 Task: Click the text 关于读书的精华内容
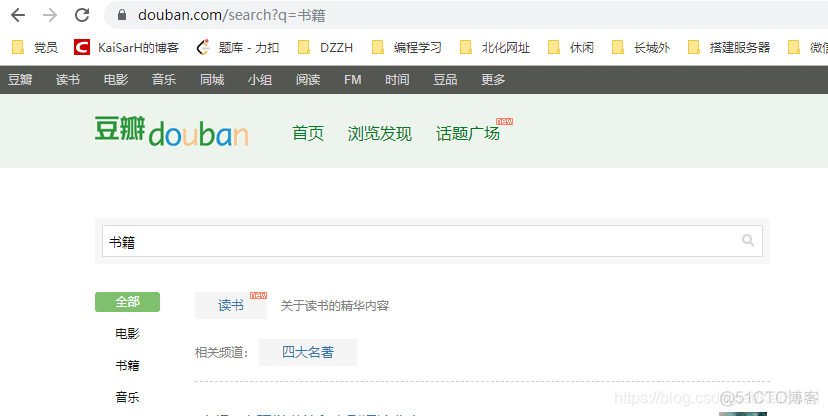335,306
